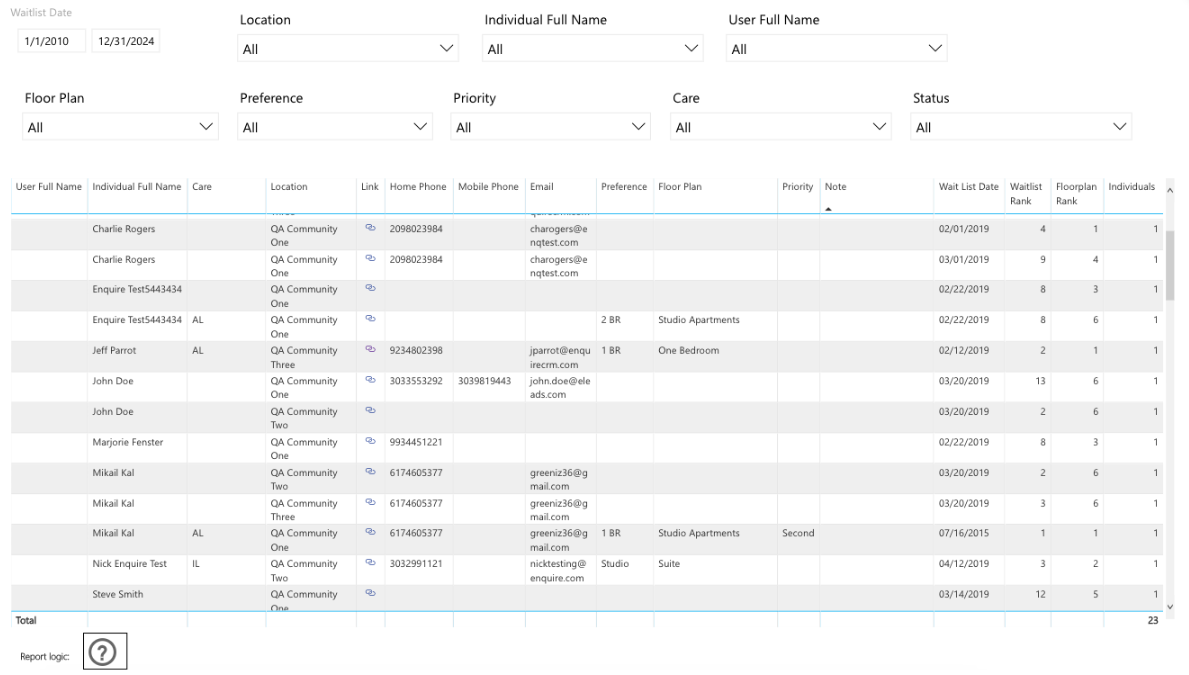Sort by Link column header
The image size is (1189, 675).
pyautogui.click(x=369, y=187)
